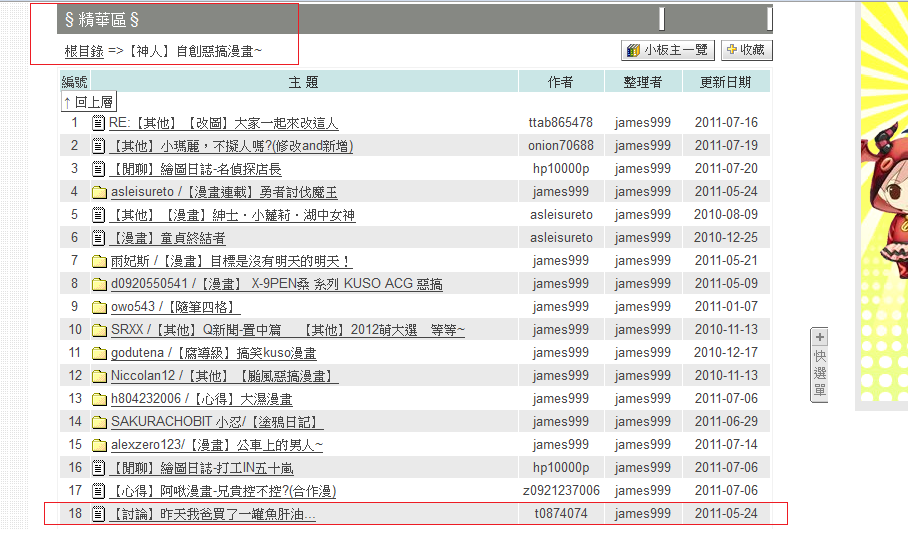908x533 pixels.
Task: Click folder icon beside alexzero123 公車上的男人
Action: pyautogui.click(x=99, y=445)
